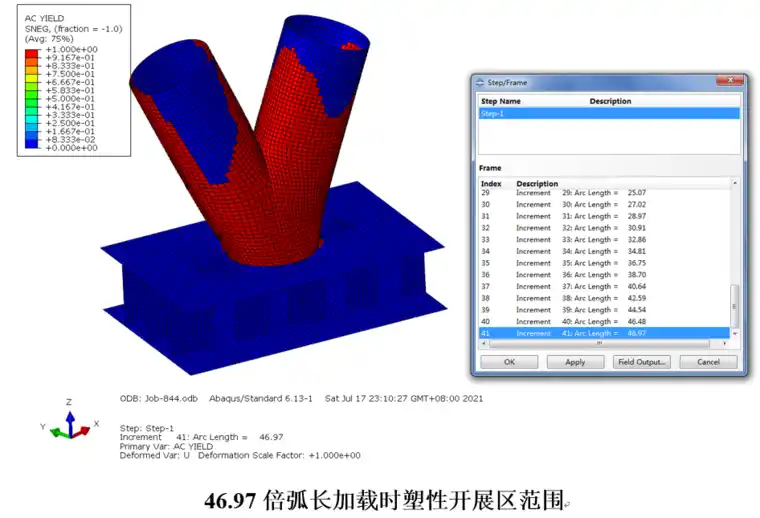Click the XYZ view triad
Viewport: 760px width, 518px height.
pyautogui.click(x=70, y=422)
